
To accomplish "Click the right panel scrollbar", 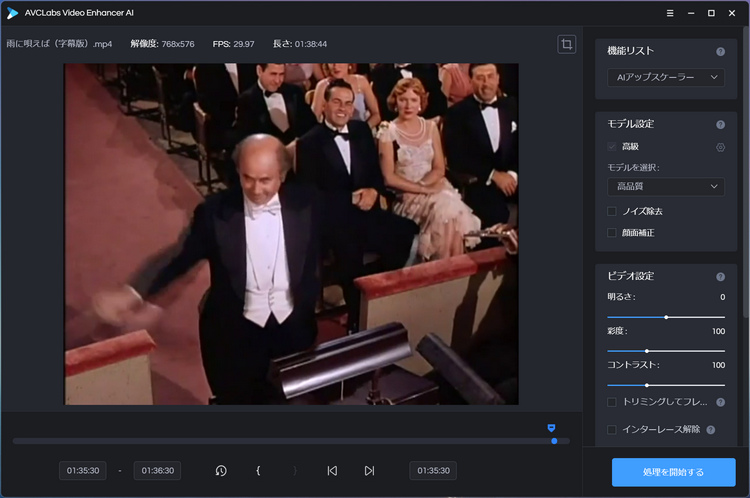I will click(746, 172).
